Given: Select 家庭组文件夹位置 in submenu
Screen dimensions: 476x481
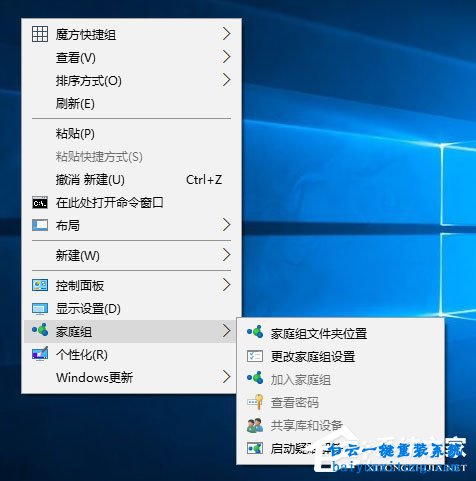Looking at the screenshot, I should tap(340, 333).
